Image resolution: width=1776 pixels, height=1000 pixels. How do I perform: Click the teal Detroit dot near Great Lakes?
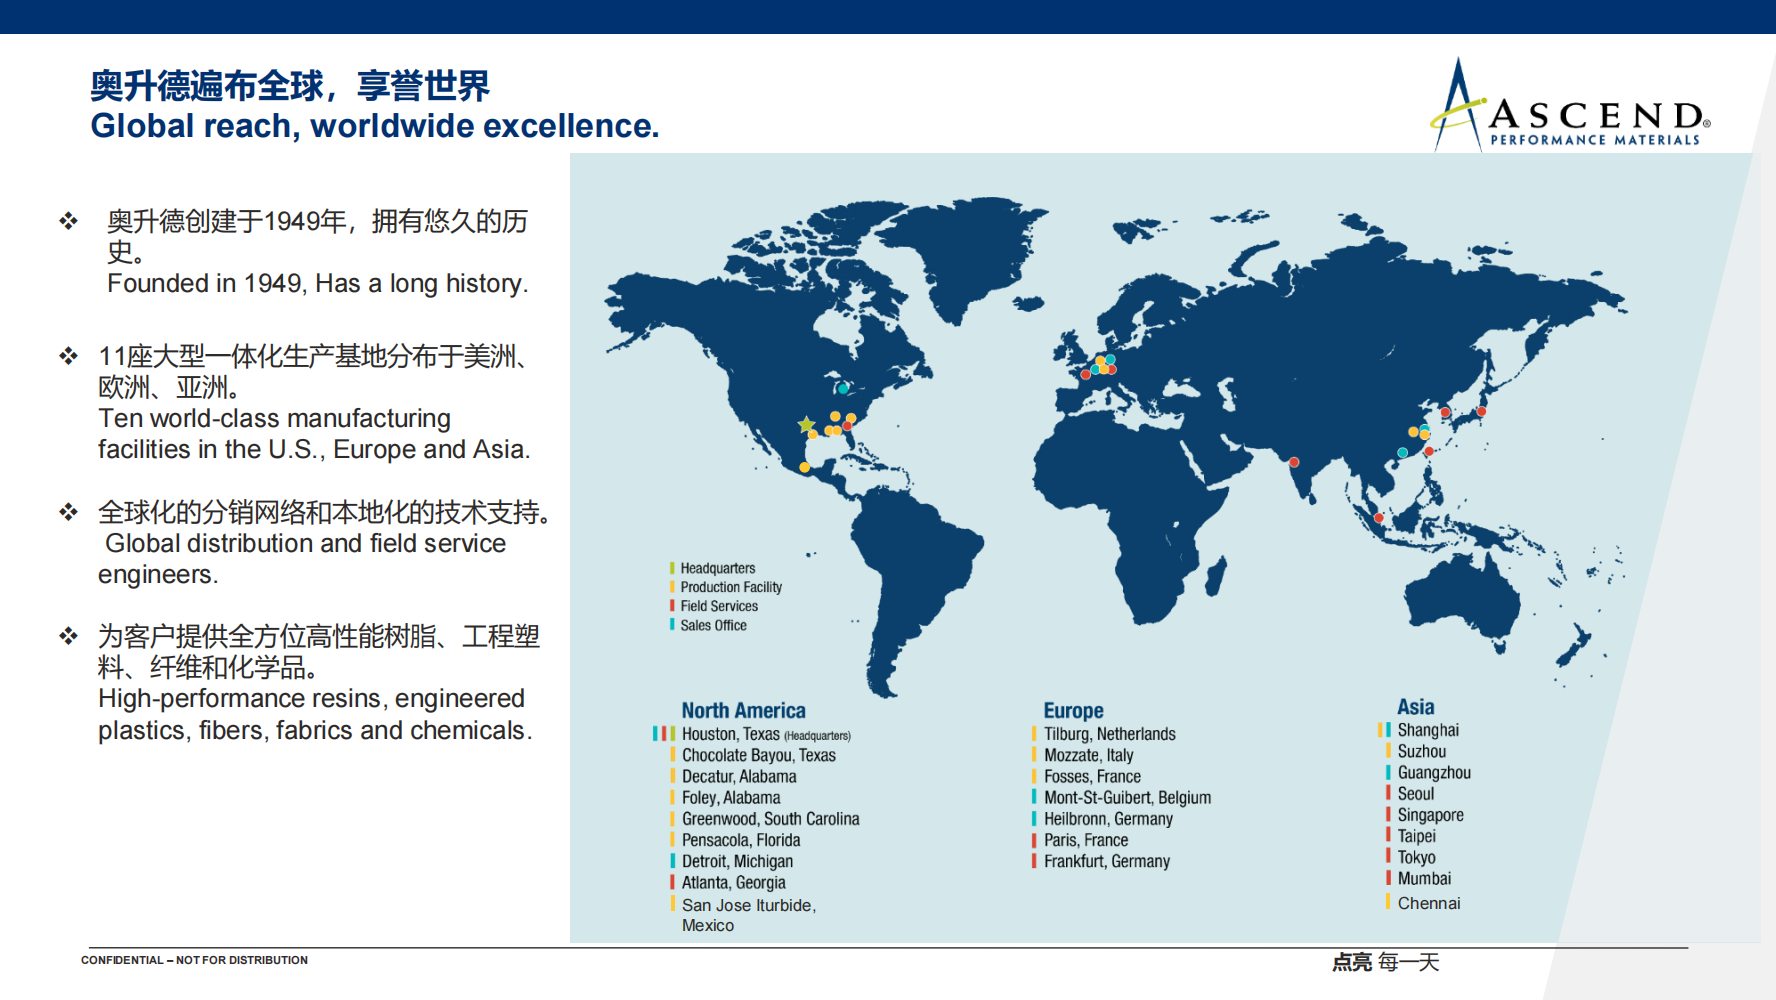843,388
